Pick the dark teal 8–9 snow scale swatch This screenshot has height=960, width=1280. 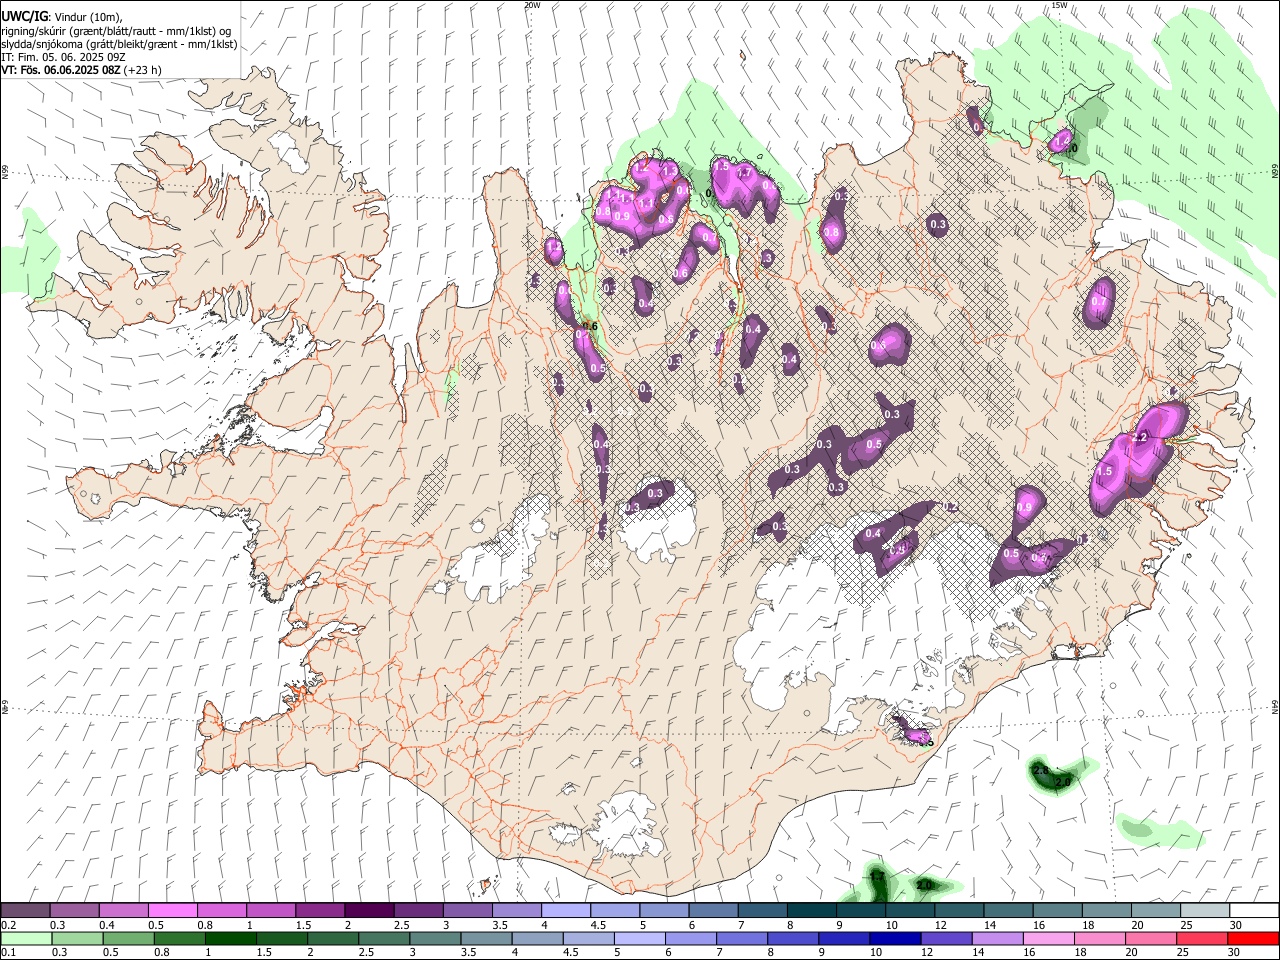point(811,911)
